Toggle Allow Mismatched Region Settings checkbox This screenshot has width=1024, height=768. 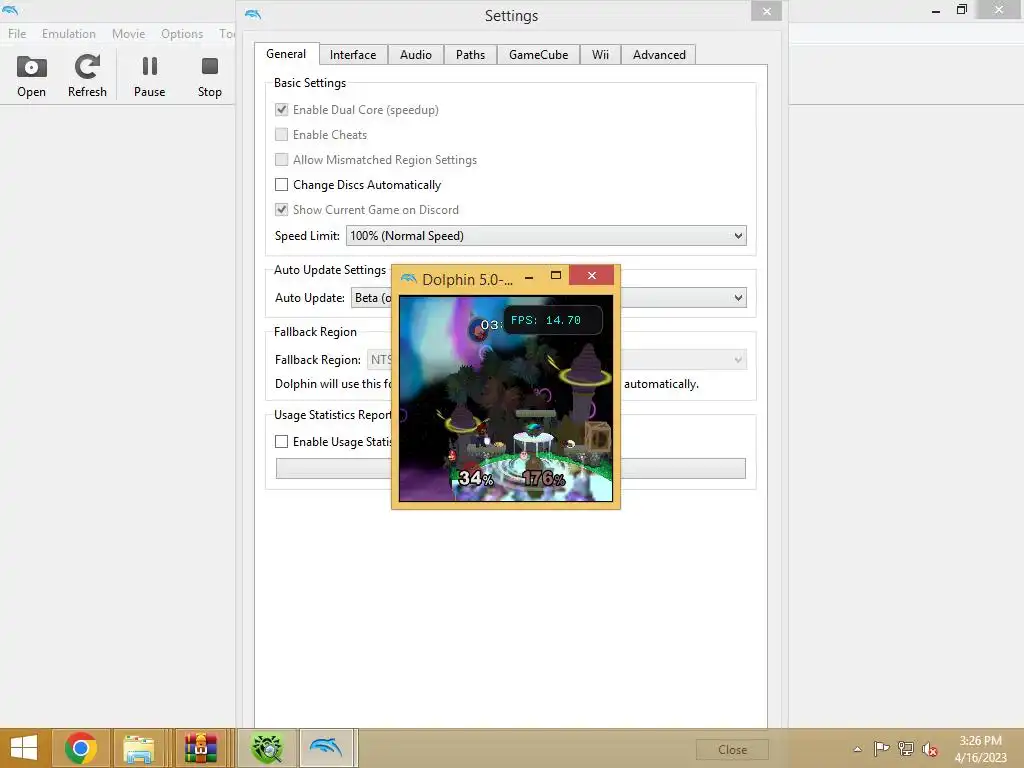click(281, 159)
